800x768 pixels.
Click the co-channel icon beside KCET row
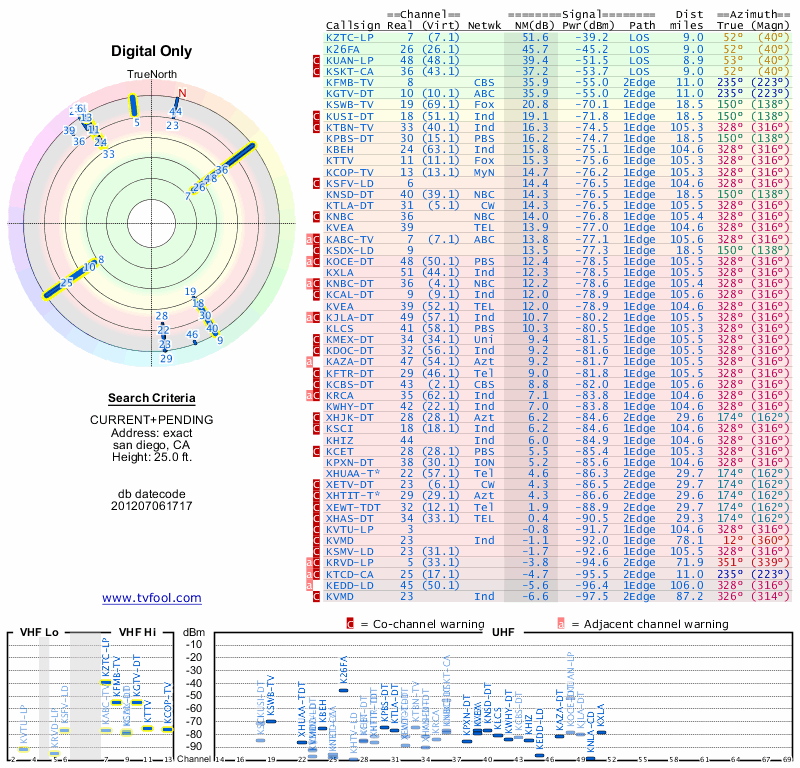[x=316, y=451]
